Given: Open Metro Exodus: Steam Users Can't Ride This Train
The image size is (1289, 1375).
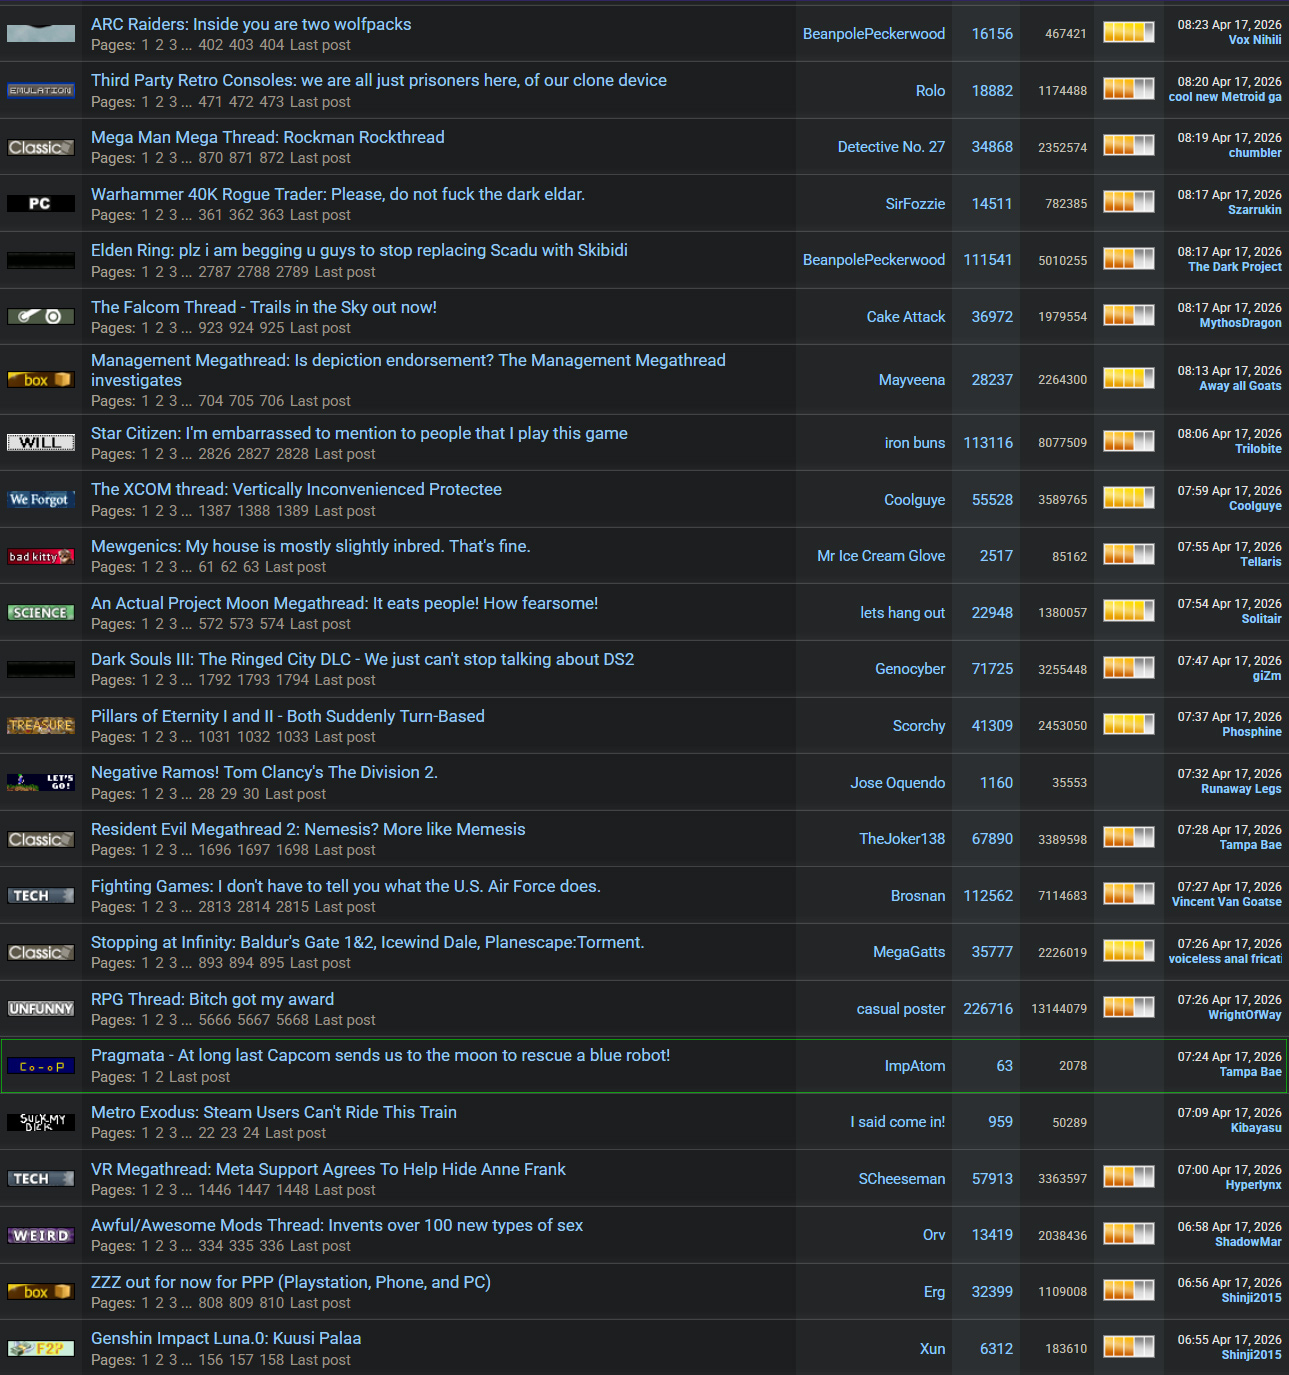Looking at the screenshot, I should click(274, 1112).
